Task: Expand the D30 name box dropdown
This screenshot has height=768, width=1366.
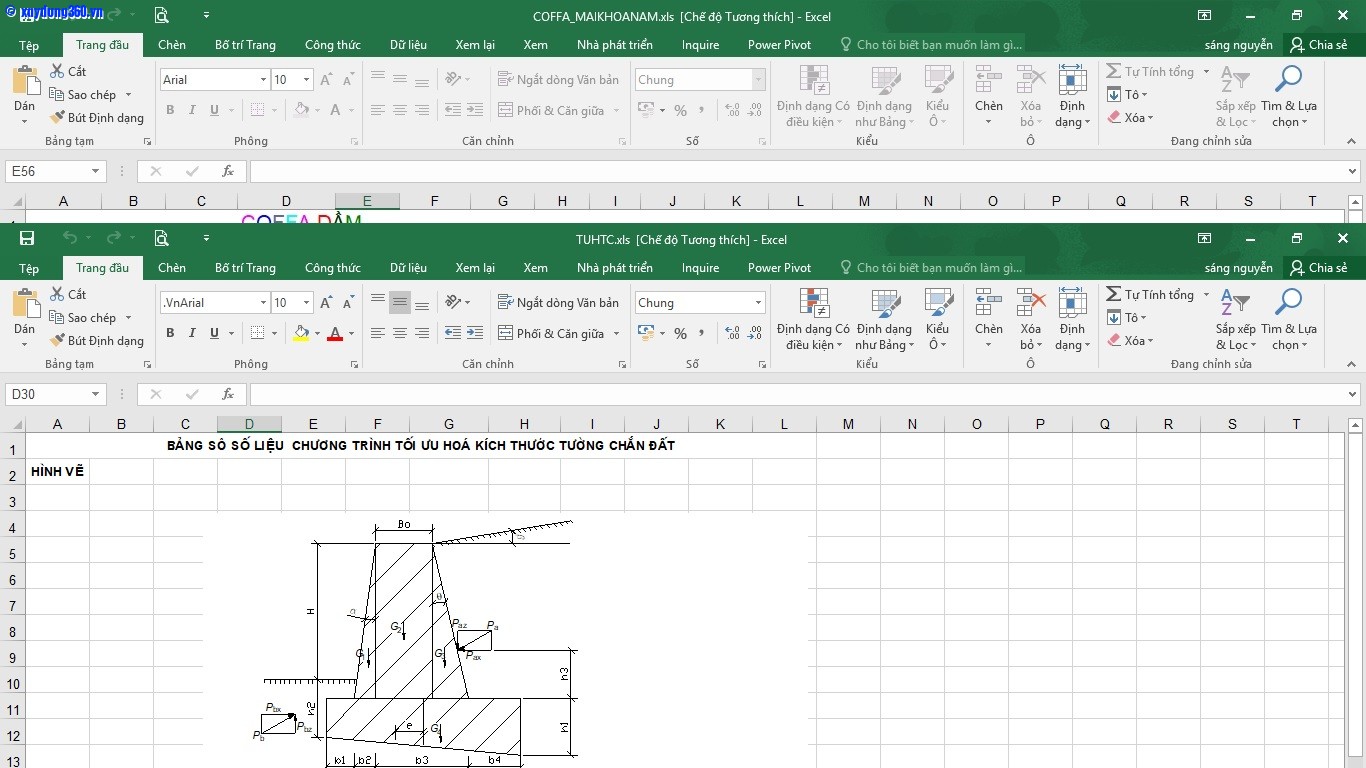Action: tap(96, 394)
